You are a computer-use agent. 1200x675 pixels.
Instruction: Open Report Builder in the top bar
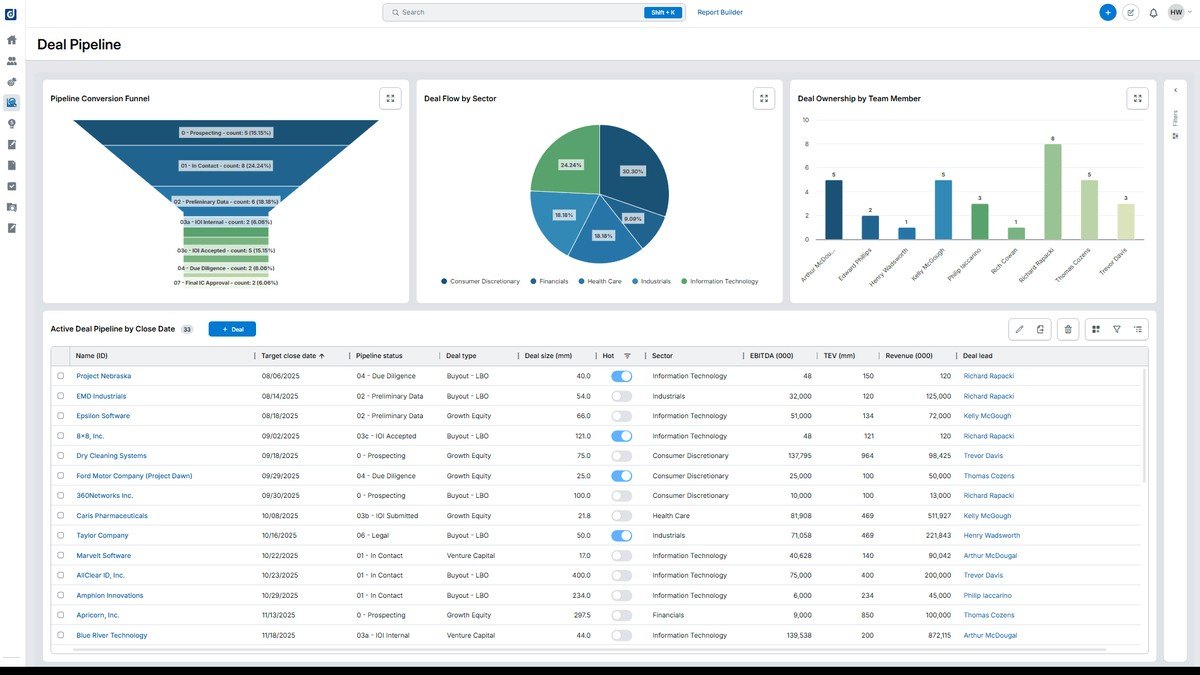coord(720,13)
